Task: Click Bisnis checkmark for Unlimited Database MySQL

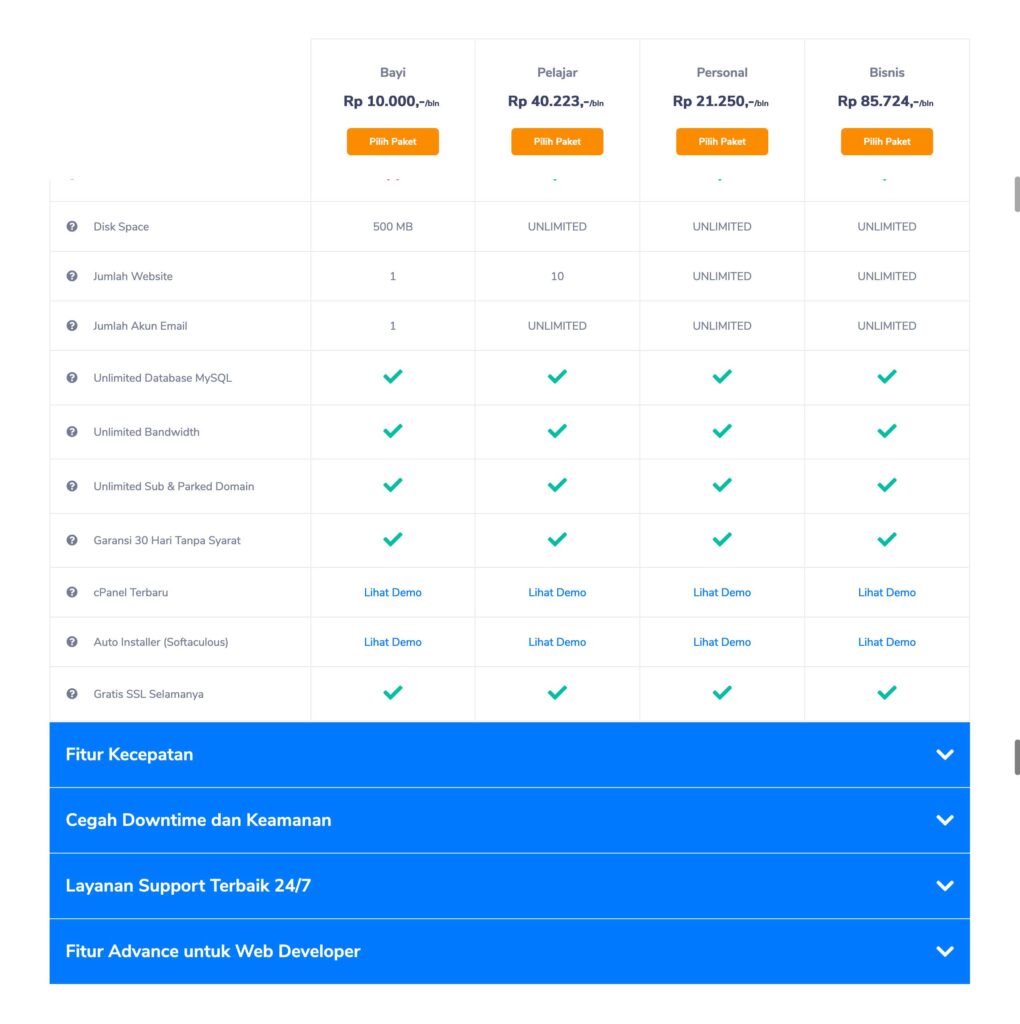Action: pos(887,376)
